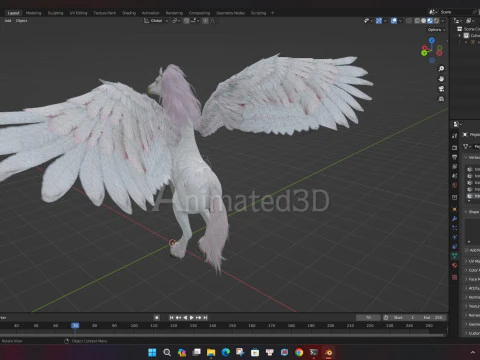The height and width of the screenshot is (360, 480).
Task: Open object visibility and selectability dropdown
Action: 368,21
